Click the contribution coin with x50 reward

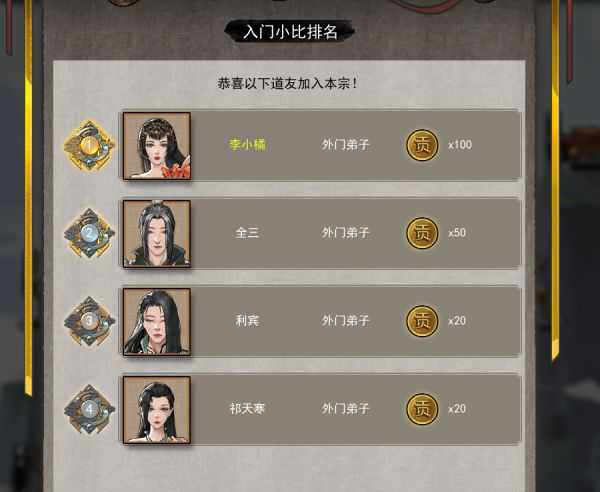point(422,233)
